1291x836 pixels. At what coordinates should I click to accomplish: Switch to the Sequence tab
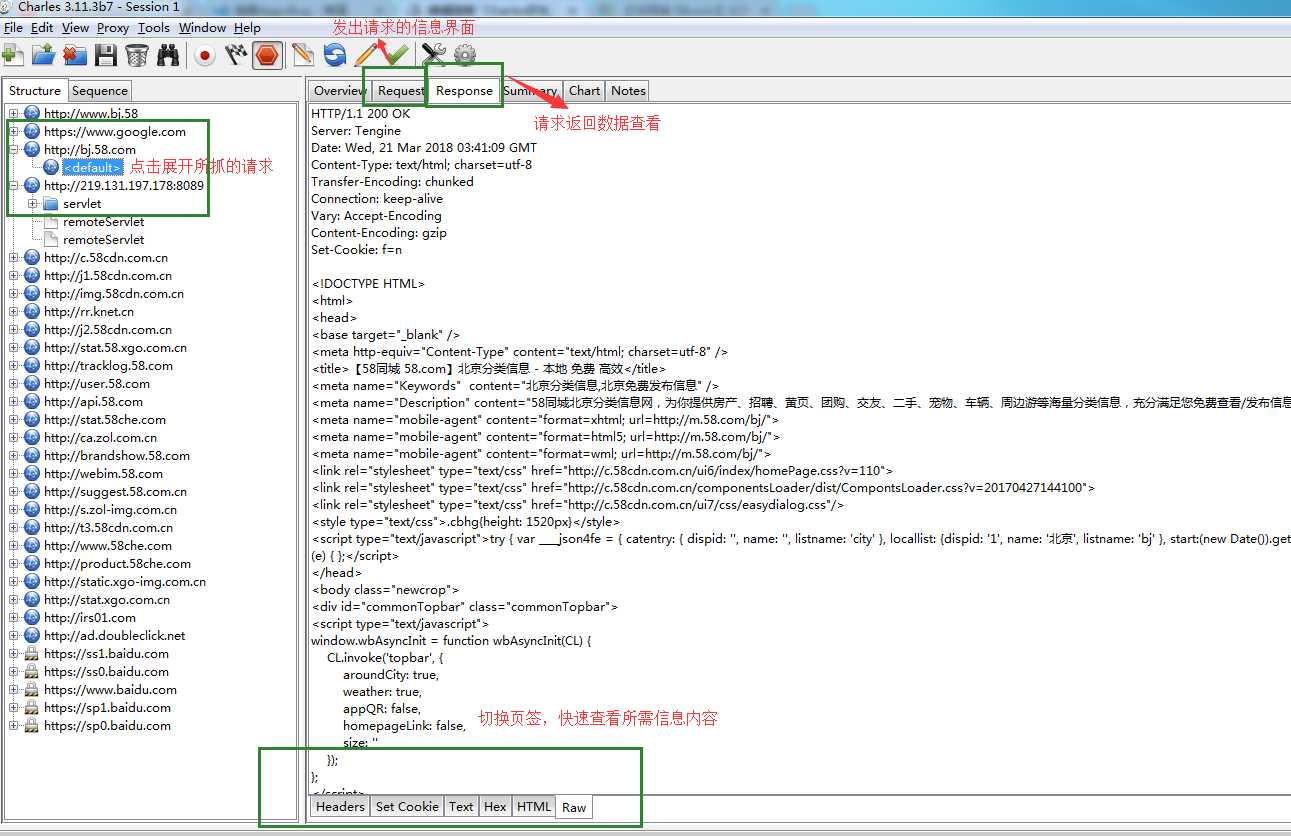pos(100,91)
